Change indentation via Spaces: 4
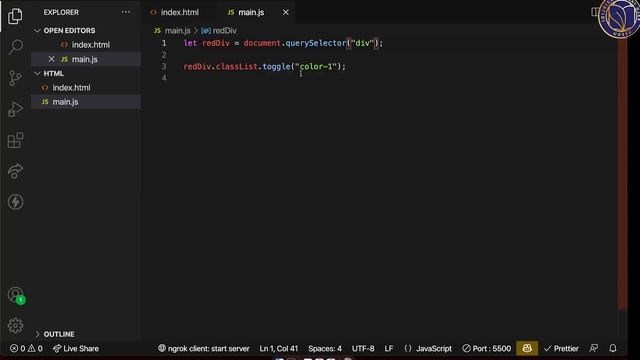The height and width of the screenshot is (360, 640). click(x=325, y=349)
